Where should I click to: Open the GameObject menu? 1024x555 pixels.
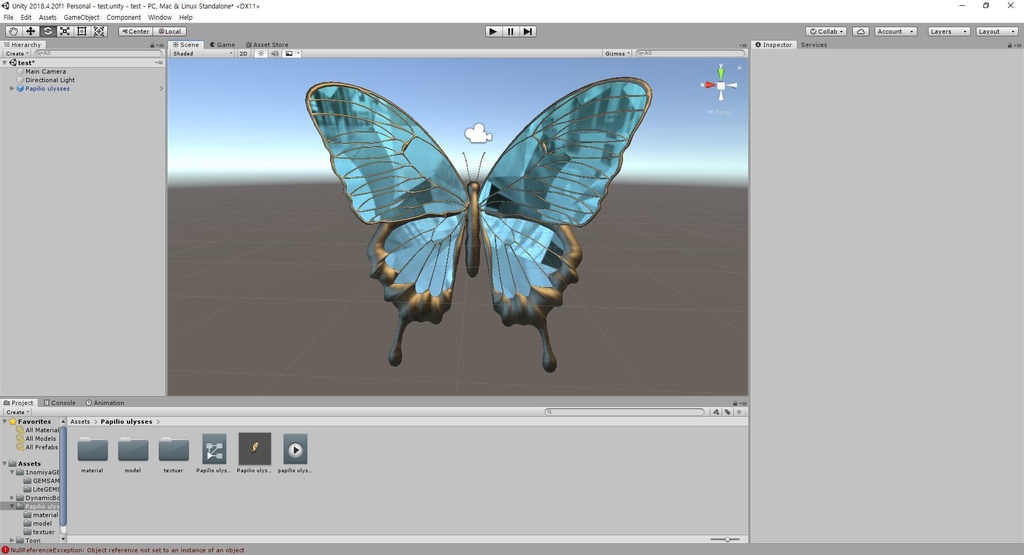click(82, 18)
